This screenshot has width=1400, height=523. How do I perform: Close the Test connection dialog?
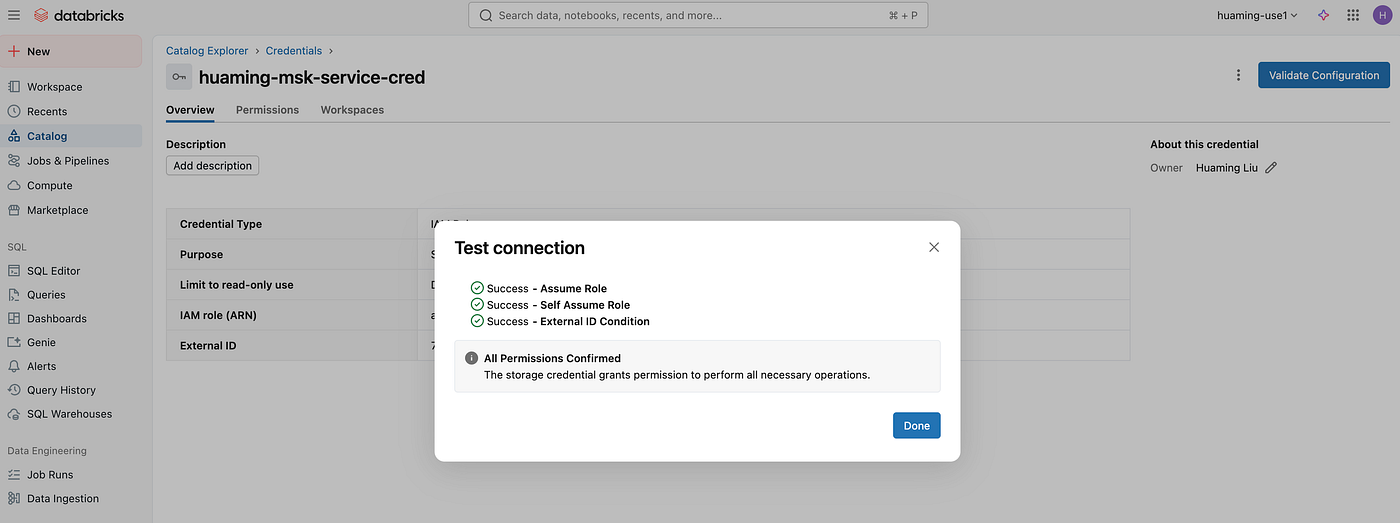coord(934,247)
